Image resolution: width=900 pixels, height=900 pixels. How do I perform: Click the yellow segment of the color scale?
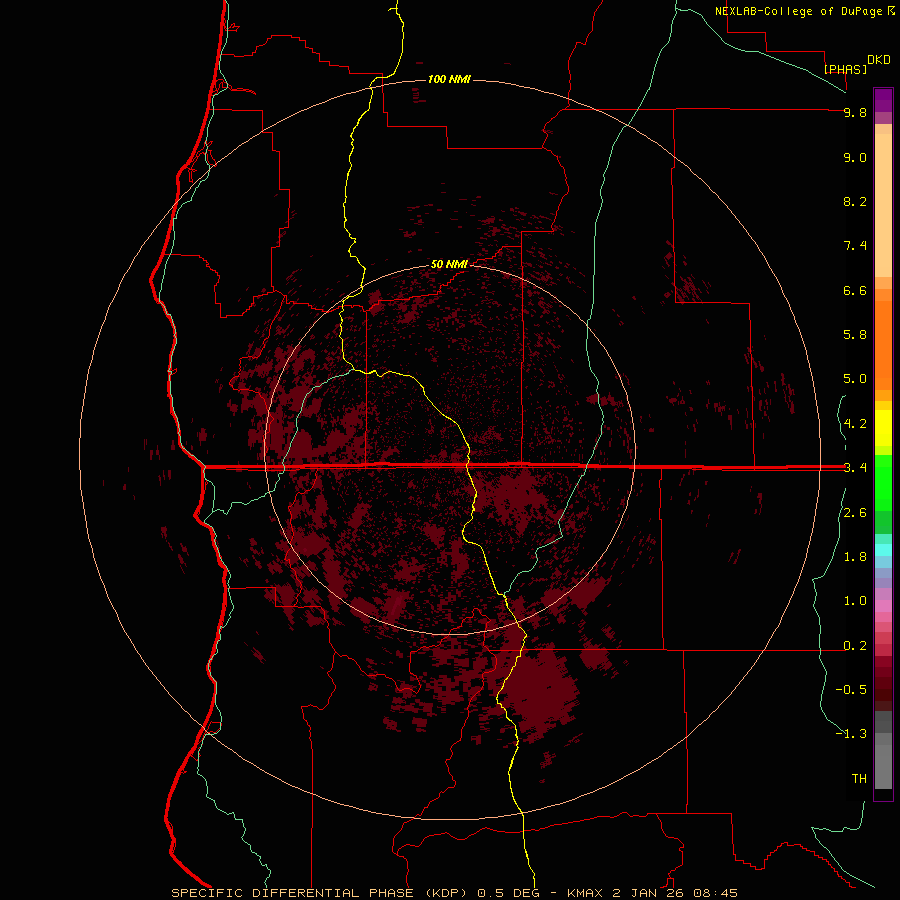[883, 428]
